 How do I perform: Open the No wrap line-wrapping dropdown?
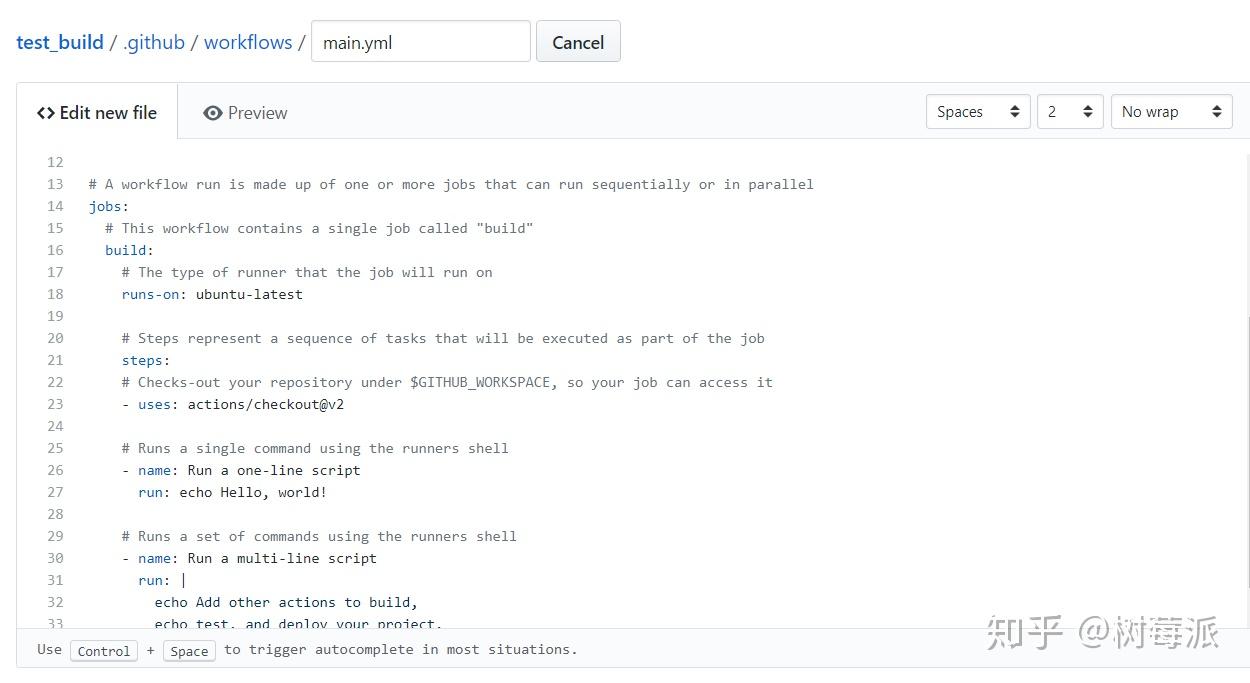tap(1170, 111)
